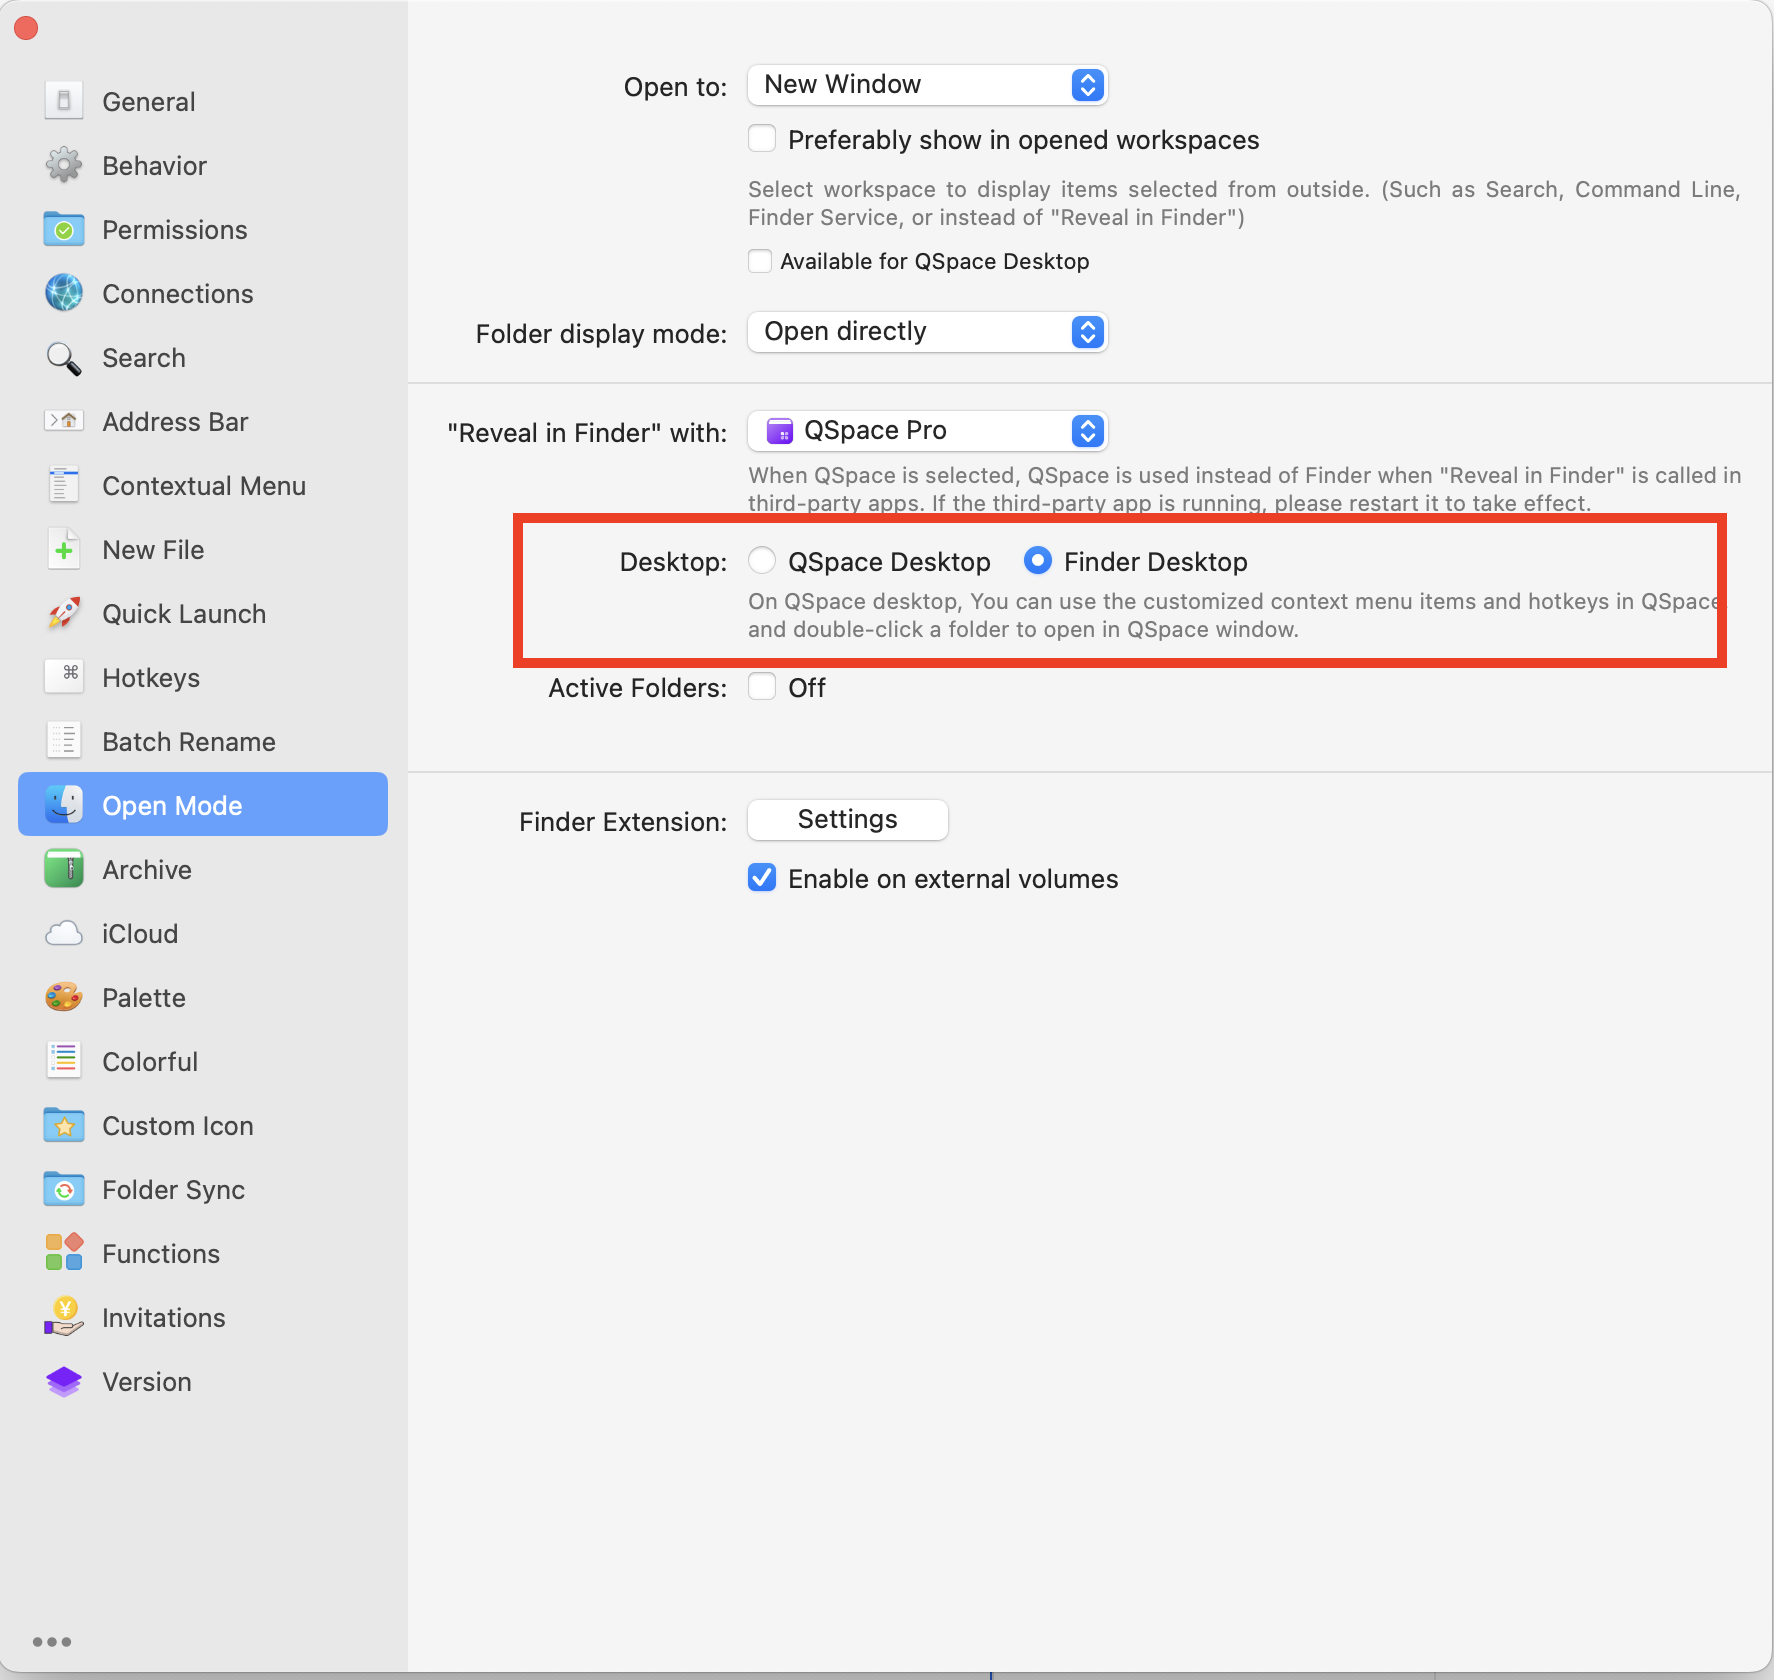Click the Open Mode Finder icon
Viewport: 1774px width, 1680px height.
click(64, 805)
